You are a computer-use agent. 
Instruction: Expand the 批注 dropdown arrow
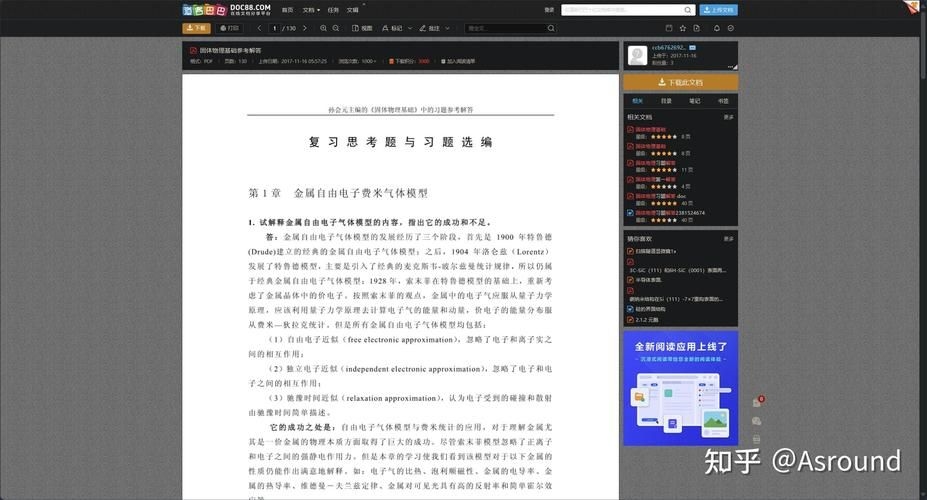point(448,28)
